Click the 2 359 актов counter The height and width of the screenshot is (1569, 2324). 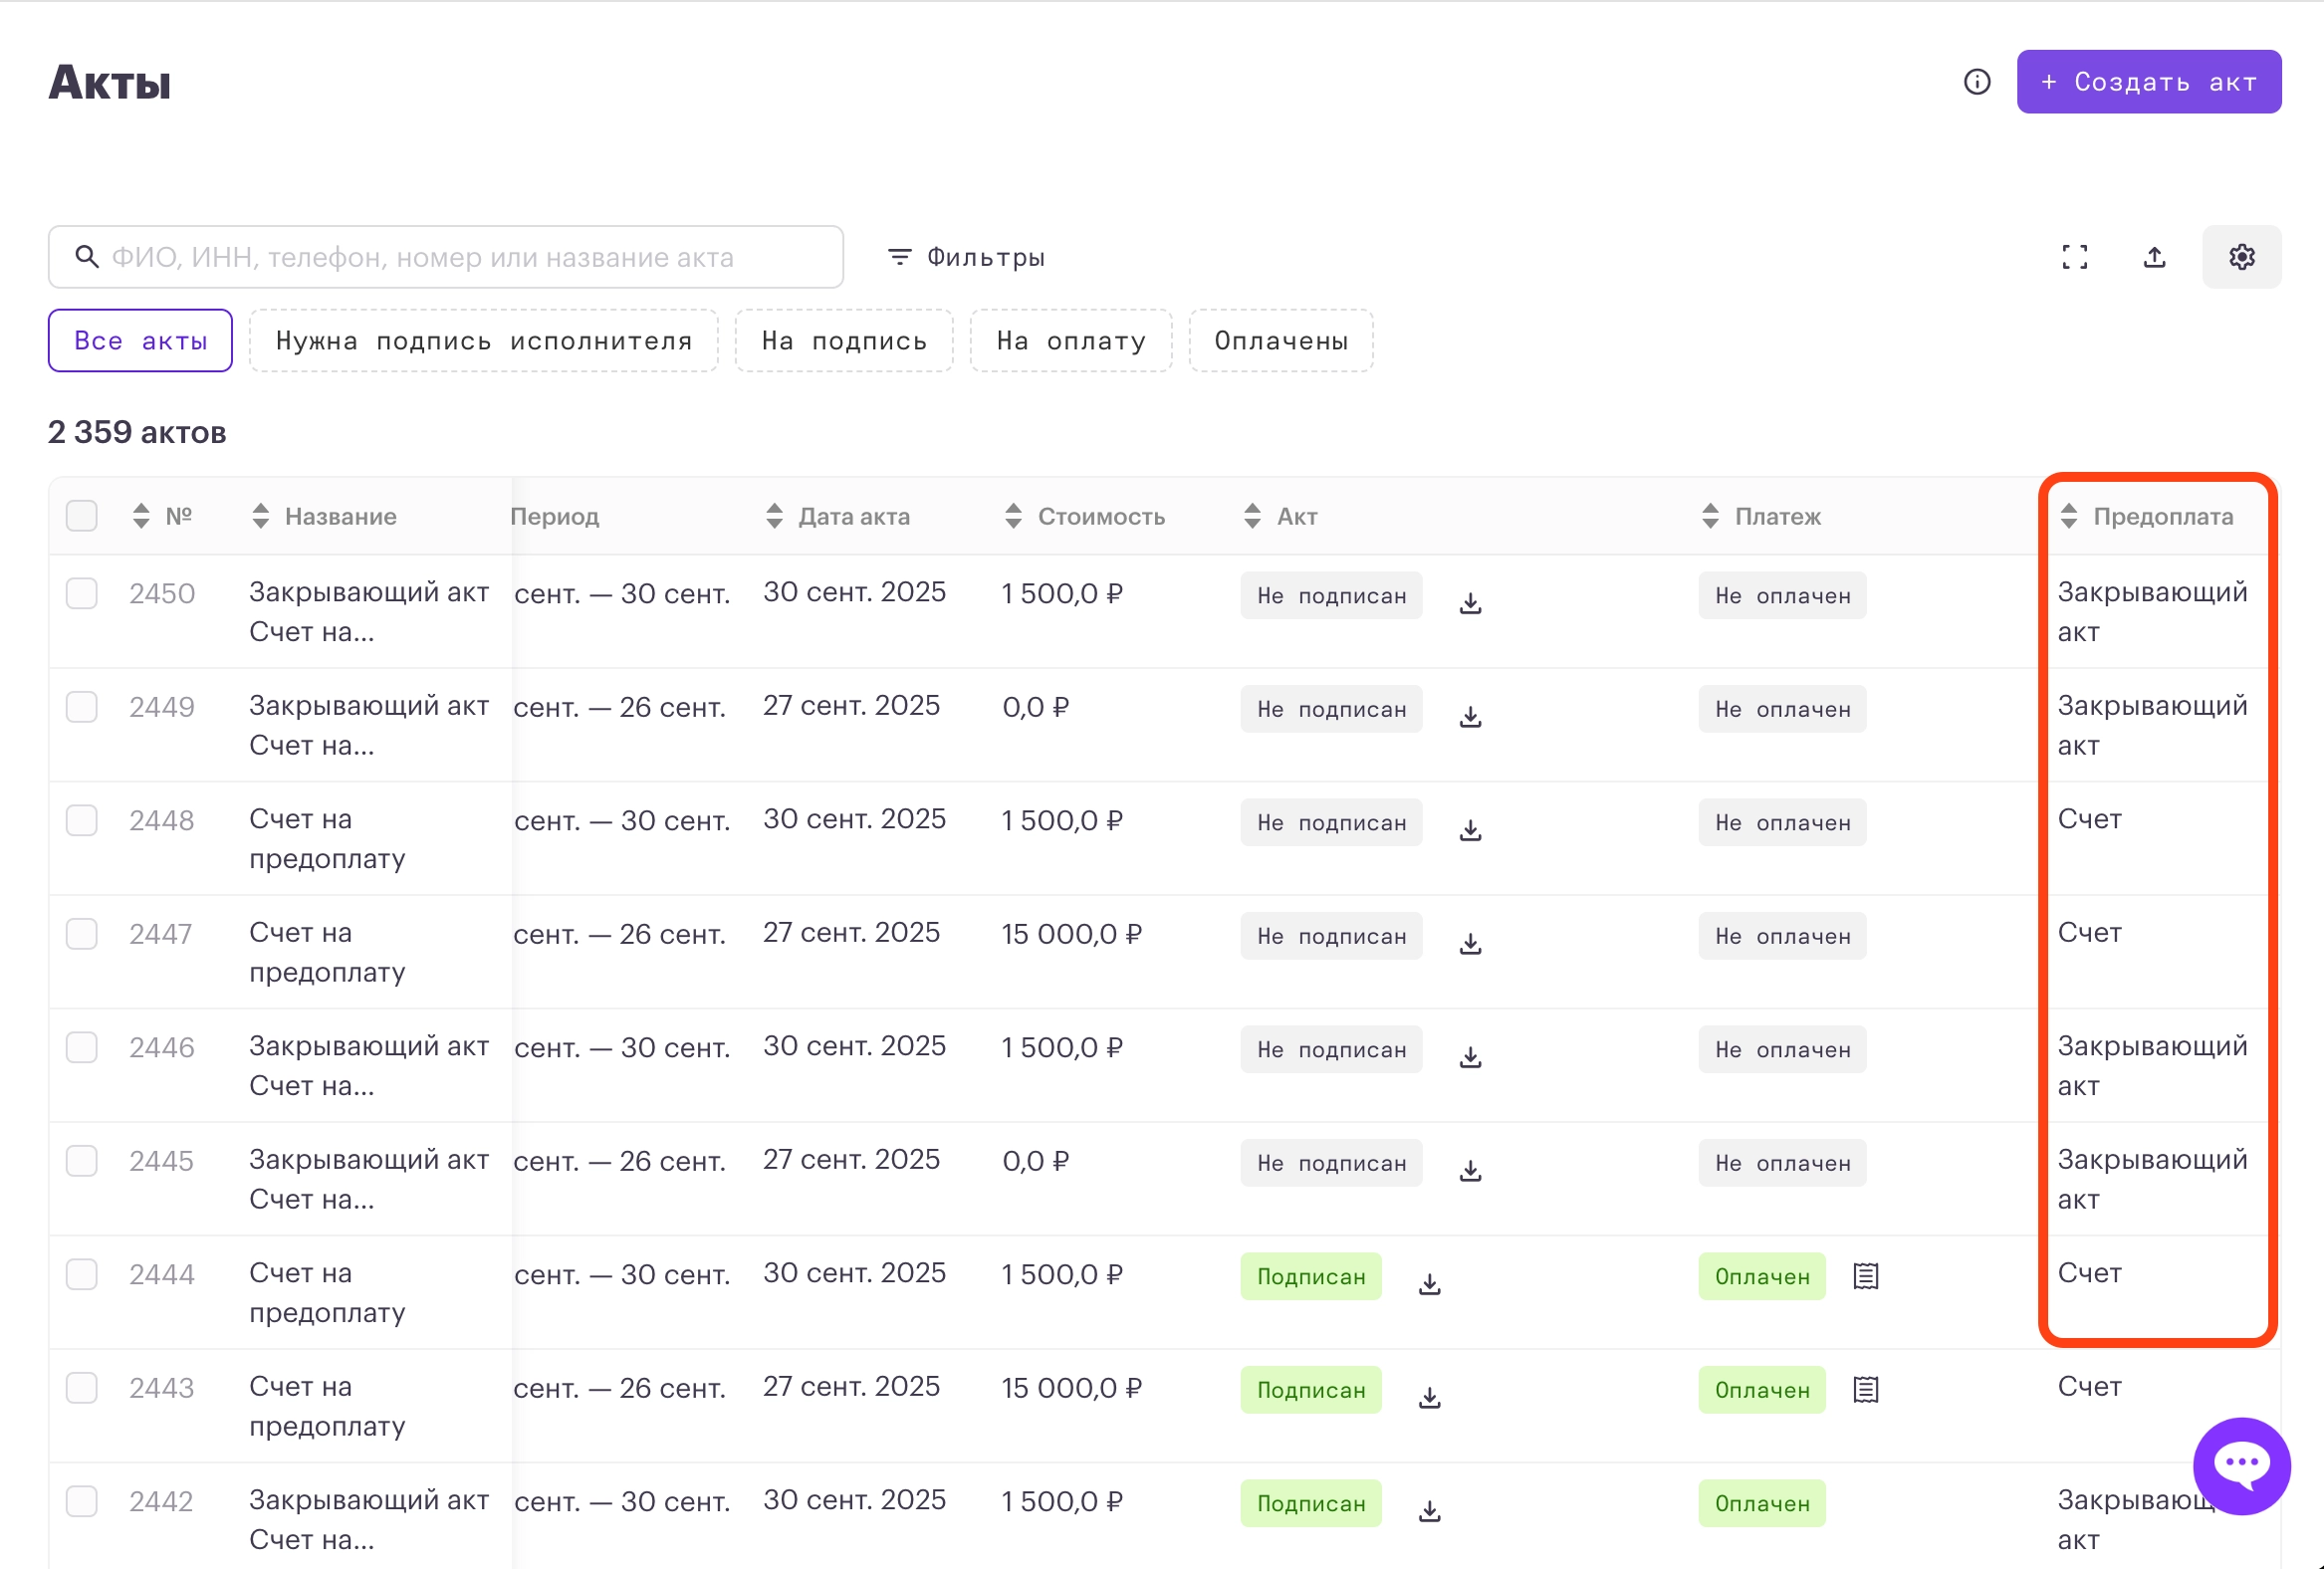point(137,432)
